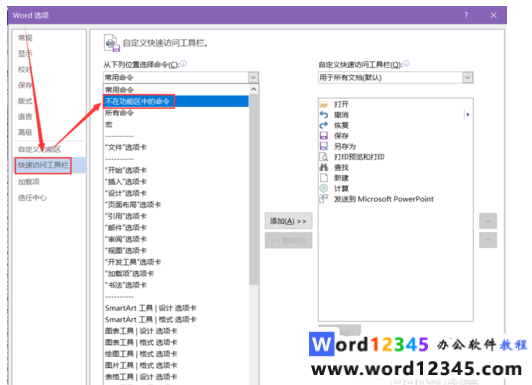Click the 计算 round icon
The image size is (532, 385).
[x=324, y=188]
